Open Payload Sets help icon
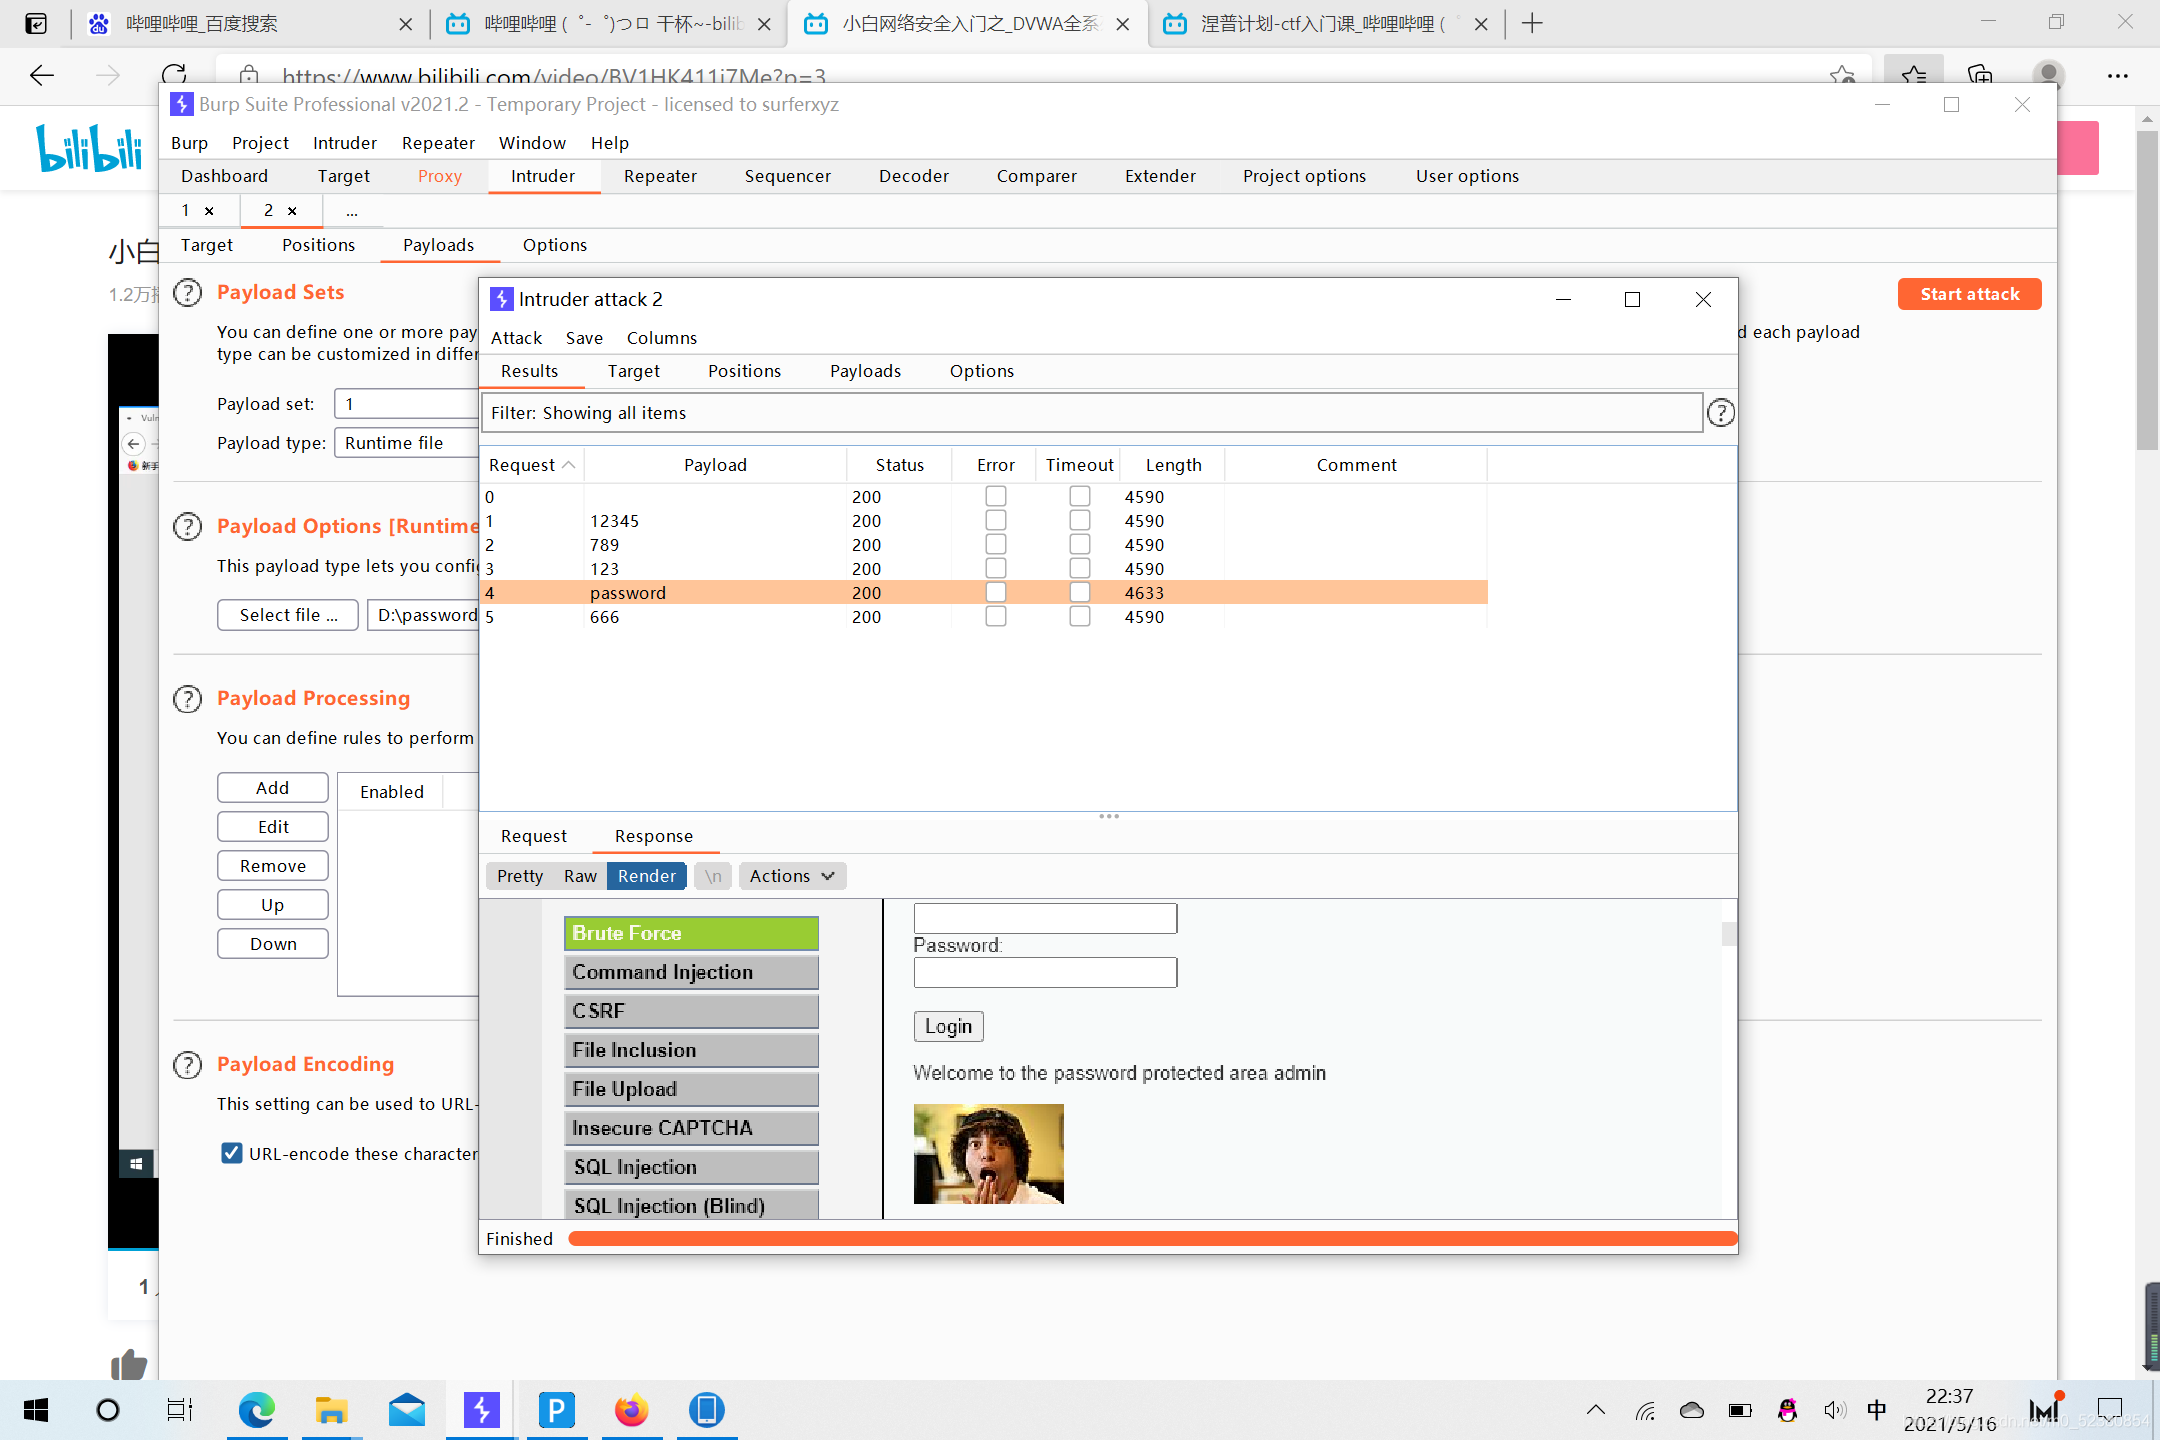This screenshot has height=1440, width=2160. click(187, 292)
